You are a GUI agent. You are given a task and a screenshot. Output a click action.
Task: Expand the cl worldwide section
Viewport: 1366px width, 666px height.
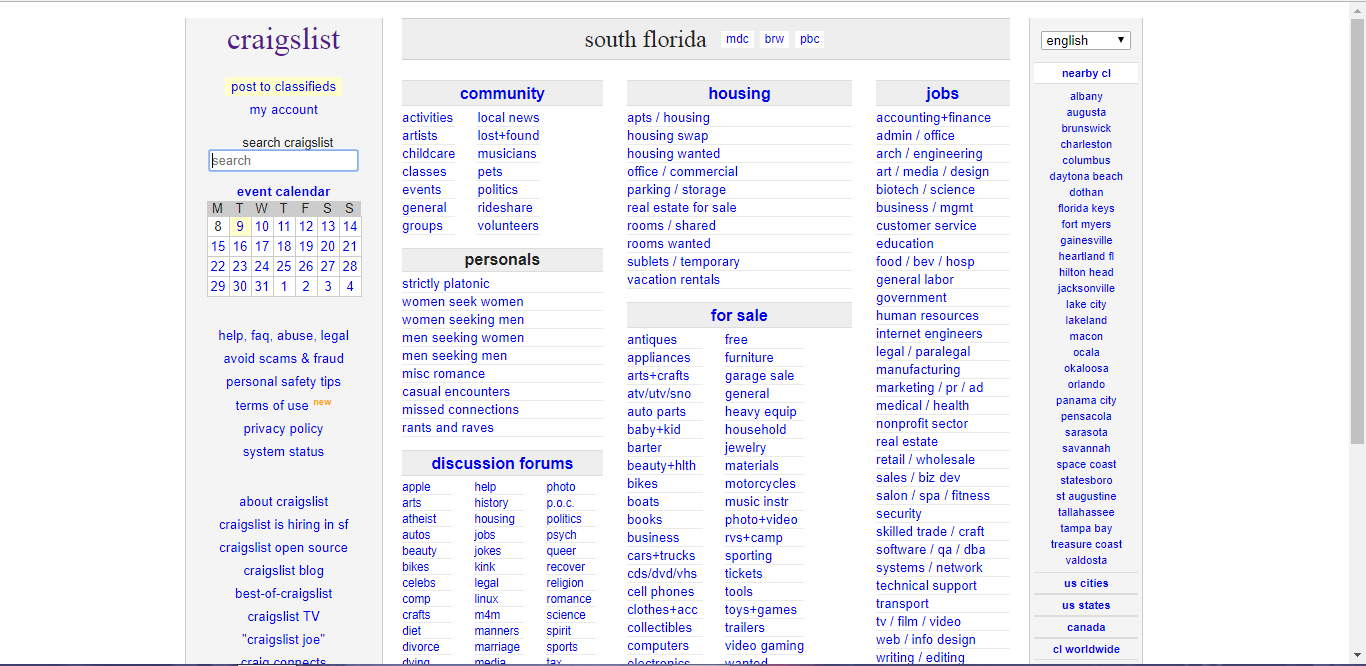(x=1085, y=649)
